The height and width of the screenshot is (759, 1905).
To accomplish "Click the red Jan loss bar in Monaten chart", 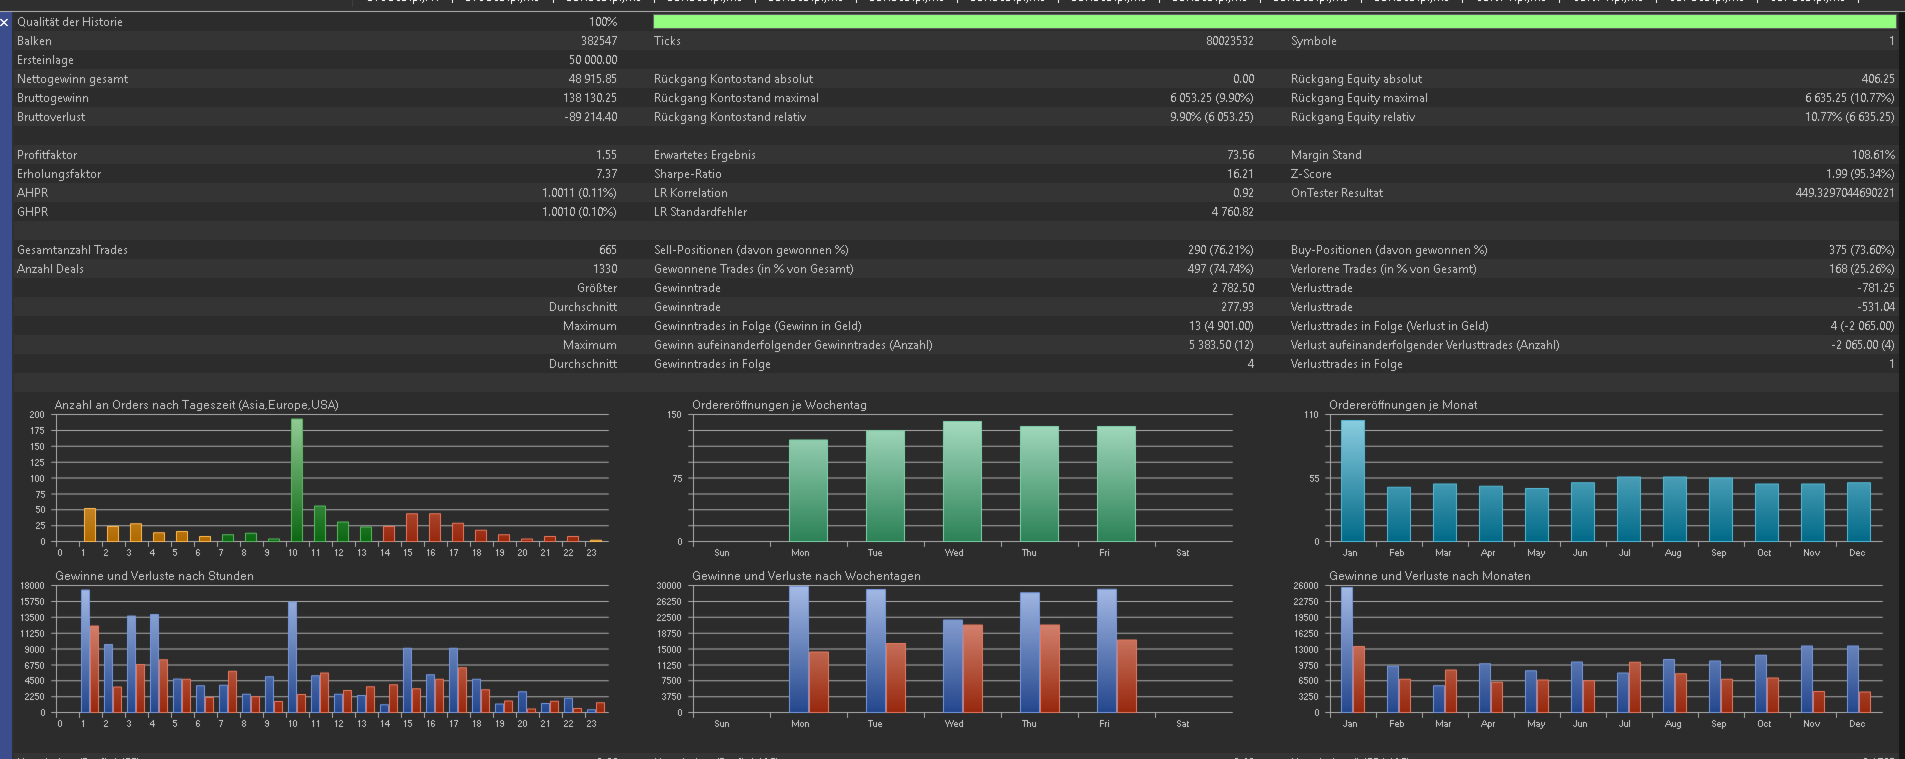I will pos(1359,679).
